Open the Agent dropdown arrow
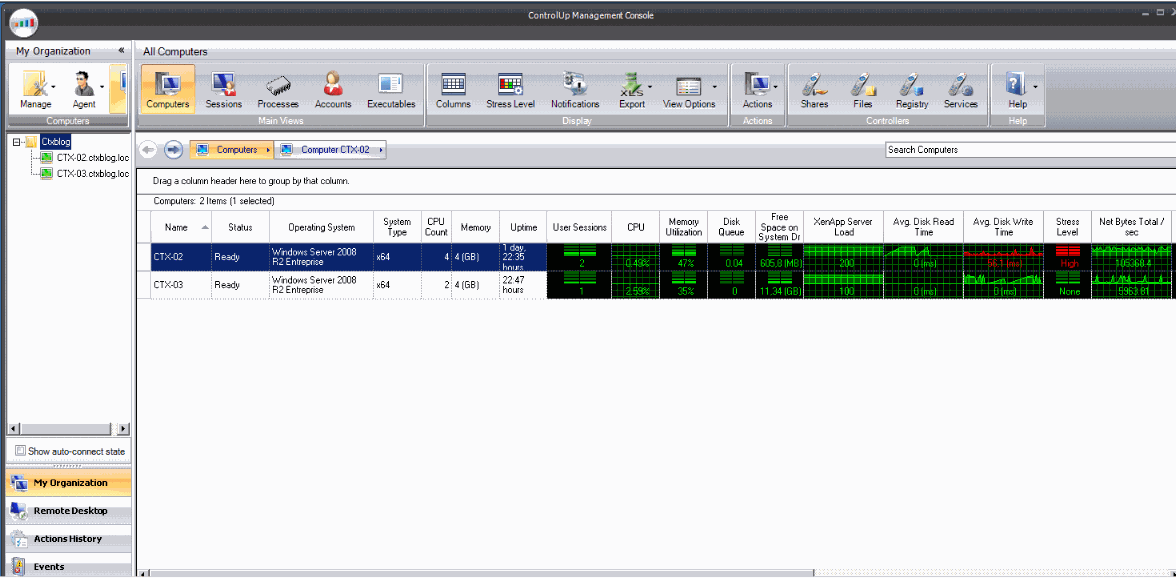The height and width of the screenshot is (578, 1176). (x=100, y=86)
